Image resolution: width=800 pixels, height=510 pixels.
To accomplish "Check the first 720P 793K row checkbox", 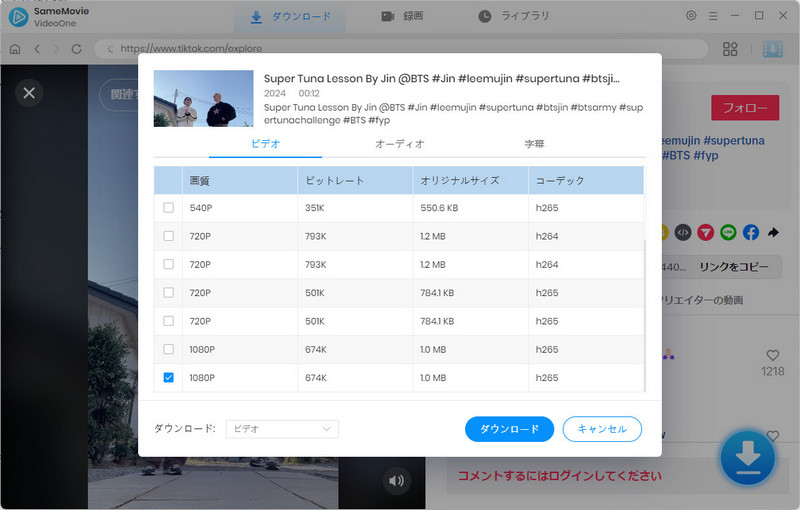I will [168, 236].
